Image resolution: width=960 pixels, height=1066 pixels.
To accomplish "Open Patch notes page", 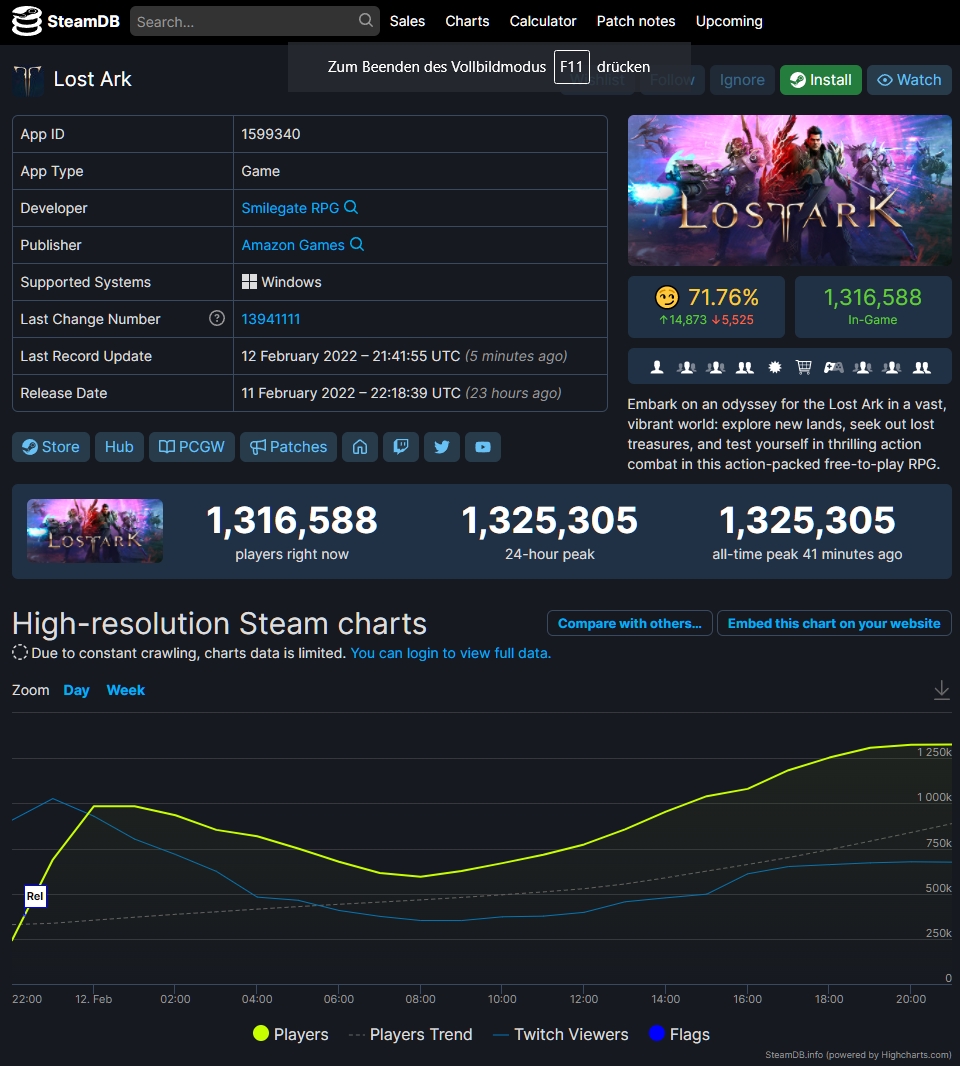I will pyautogui.click(x=636, y=21).
